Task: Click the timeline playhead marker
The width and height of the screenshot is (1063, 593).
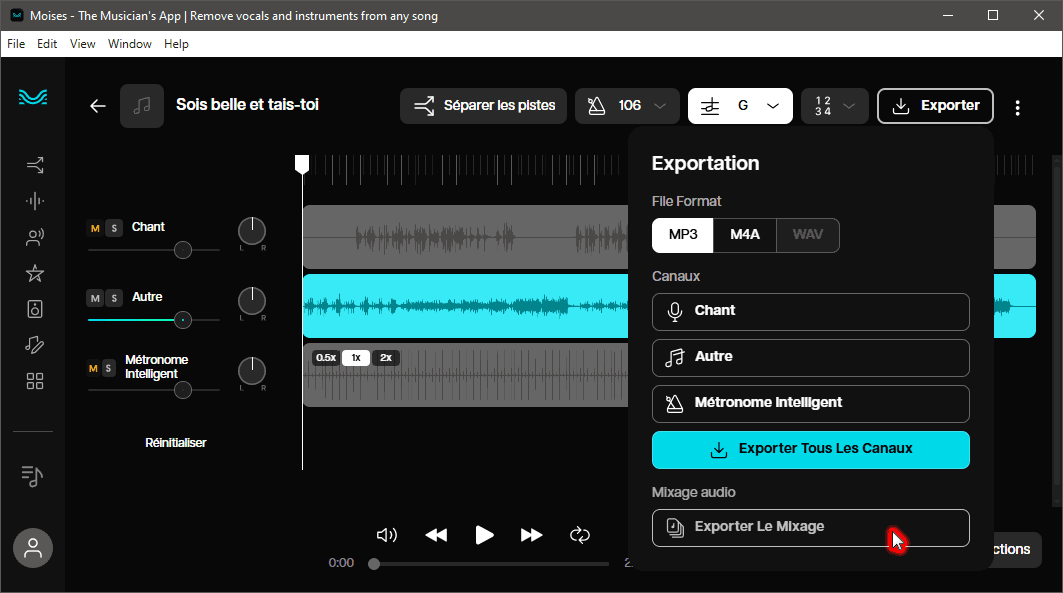Action: (x=302, y=163)
